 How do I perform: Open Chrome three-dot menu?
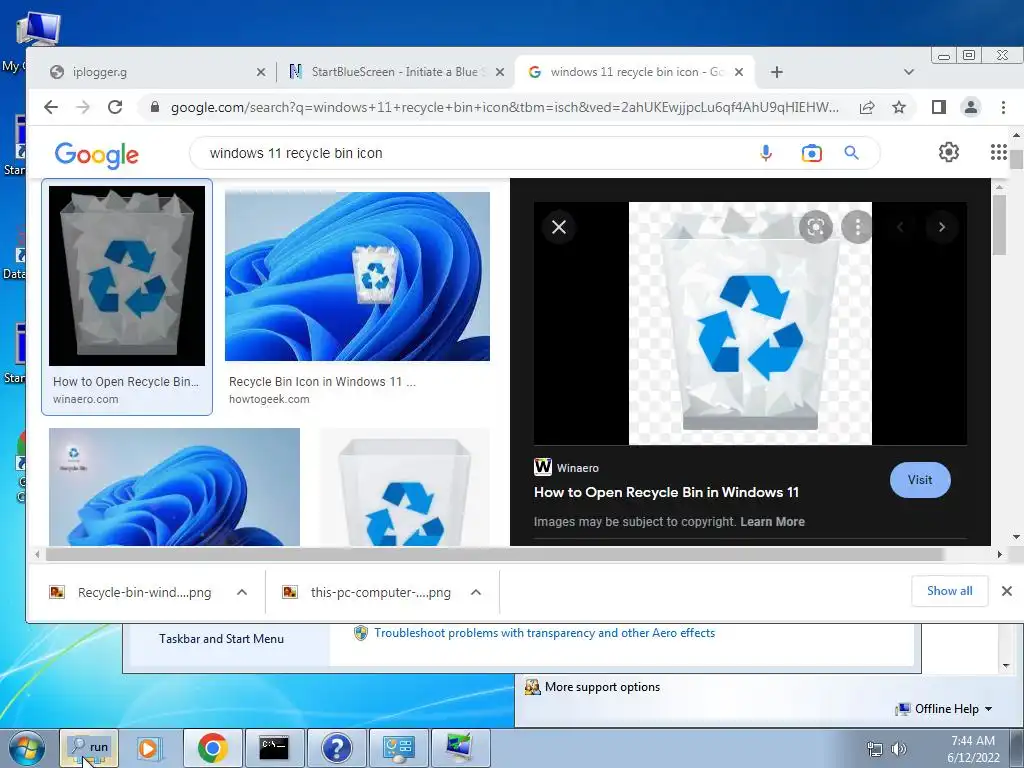(x=1003, y=107)
